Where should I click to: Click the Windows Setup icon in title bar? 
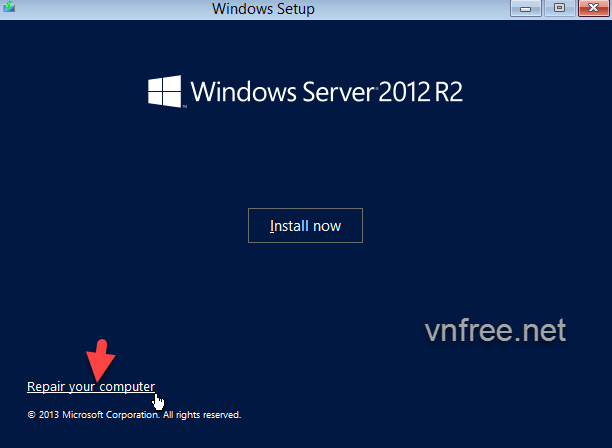click(x=8, y=9)
